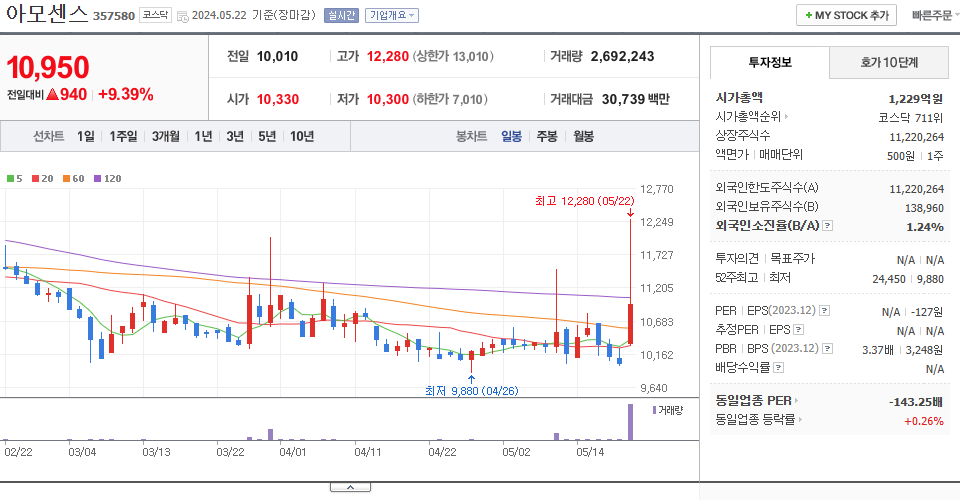Click 코스닥 711위 rank value
This screenshot has width=960, height=500.
coord(911,118)
